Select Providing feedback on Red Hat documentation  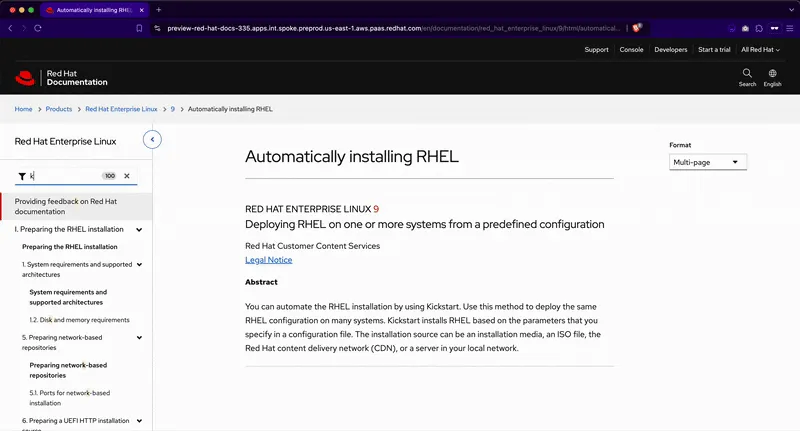pyautogui.click(x=77, y=206)
